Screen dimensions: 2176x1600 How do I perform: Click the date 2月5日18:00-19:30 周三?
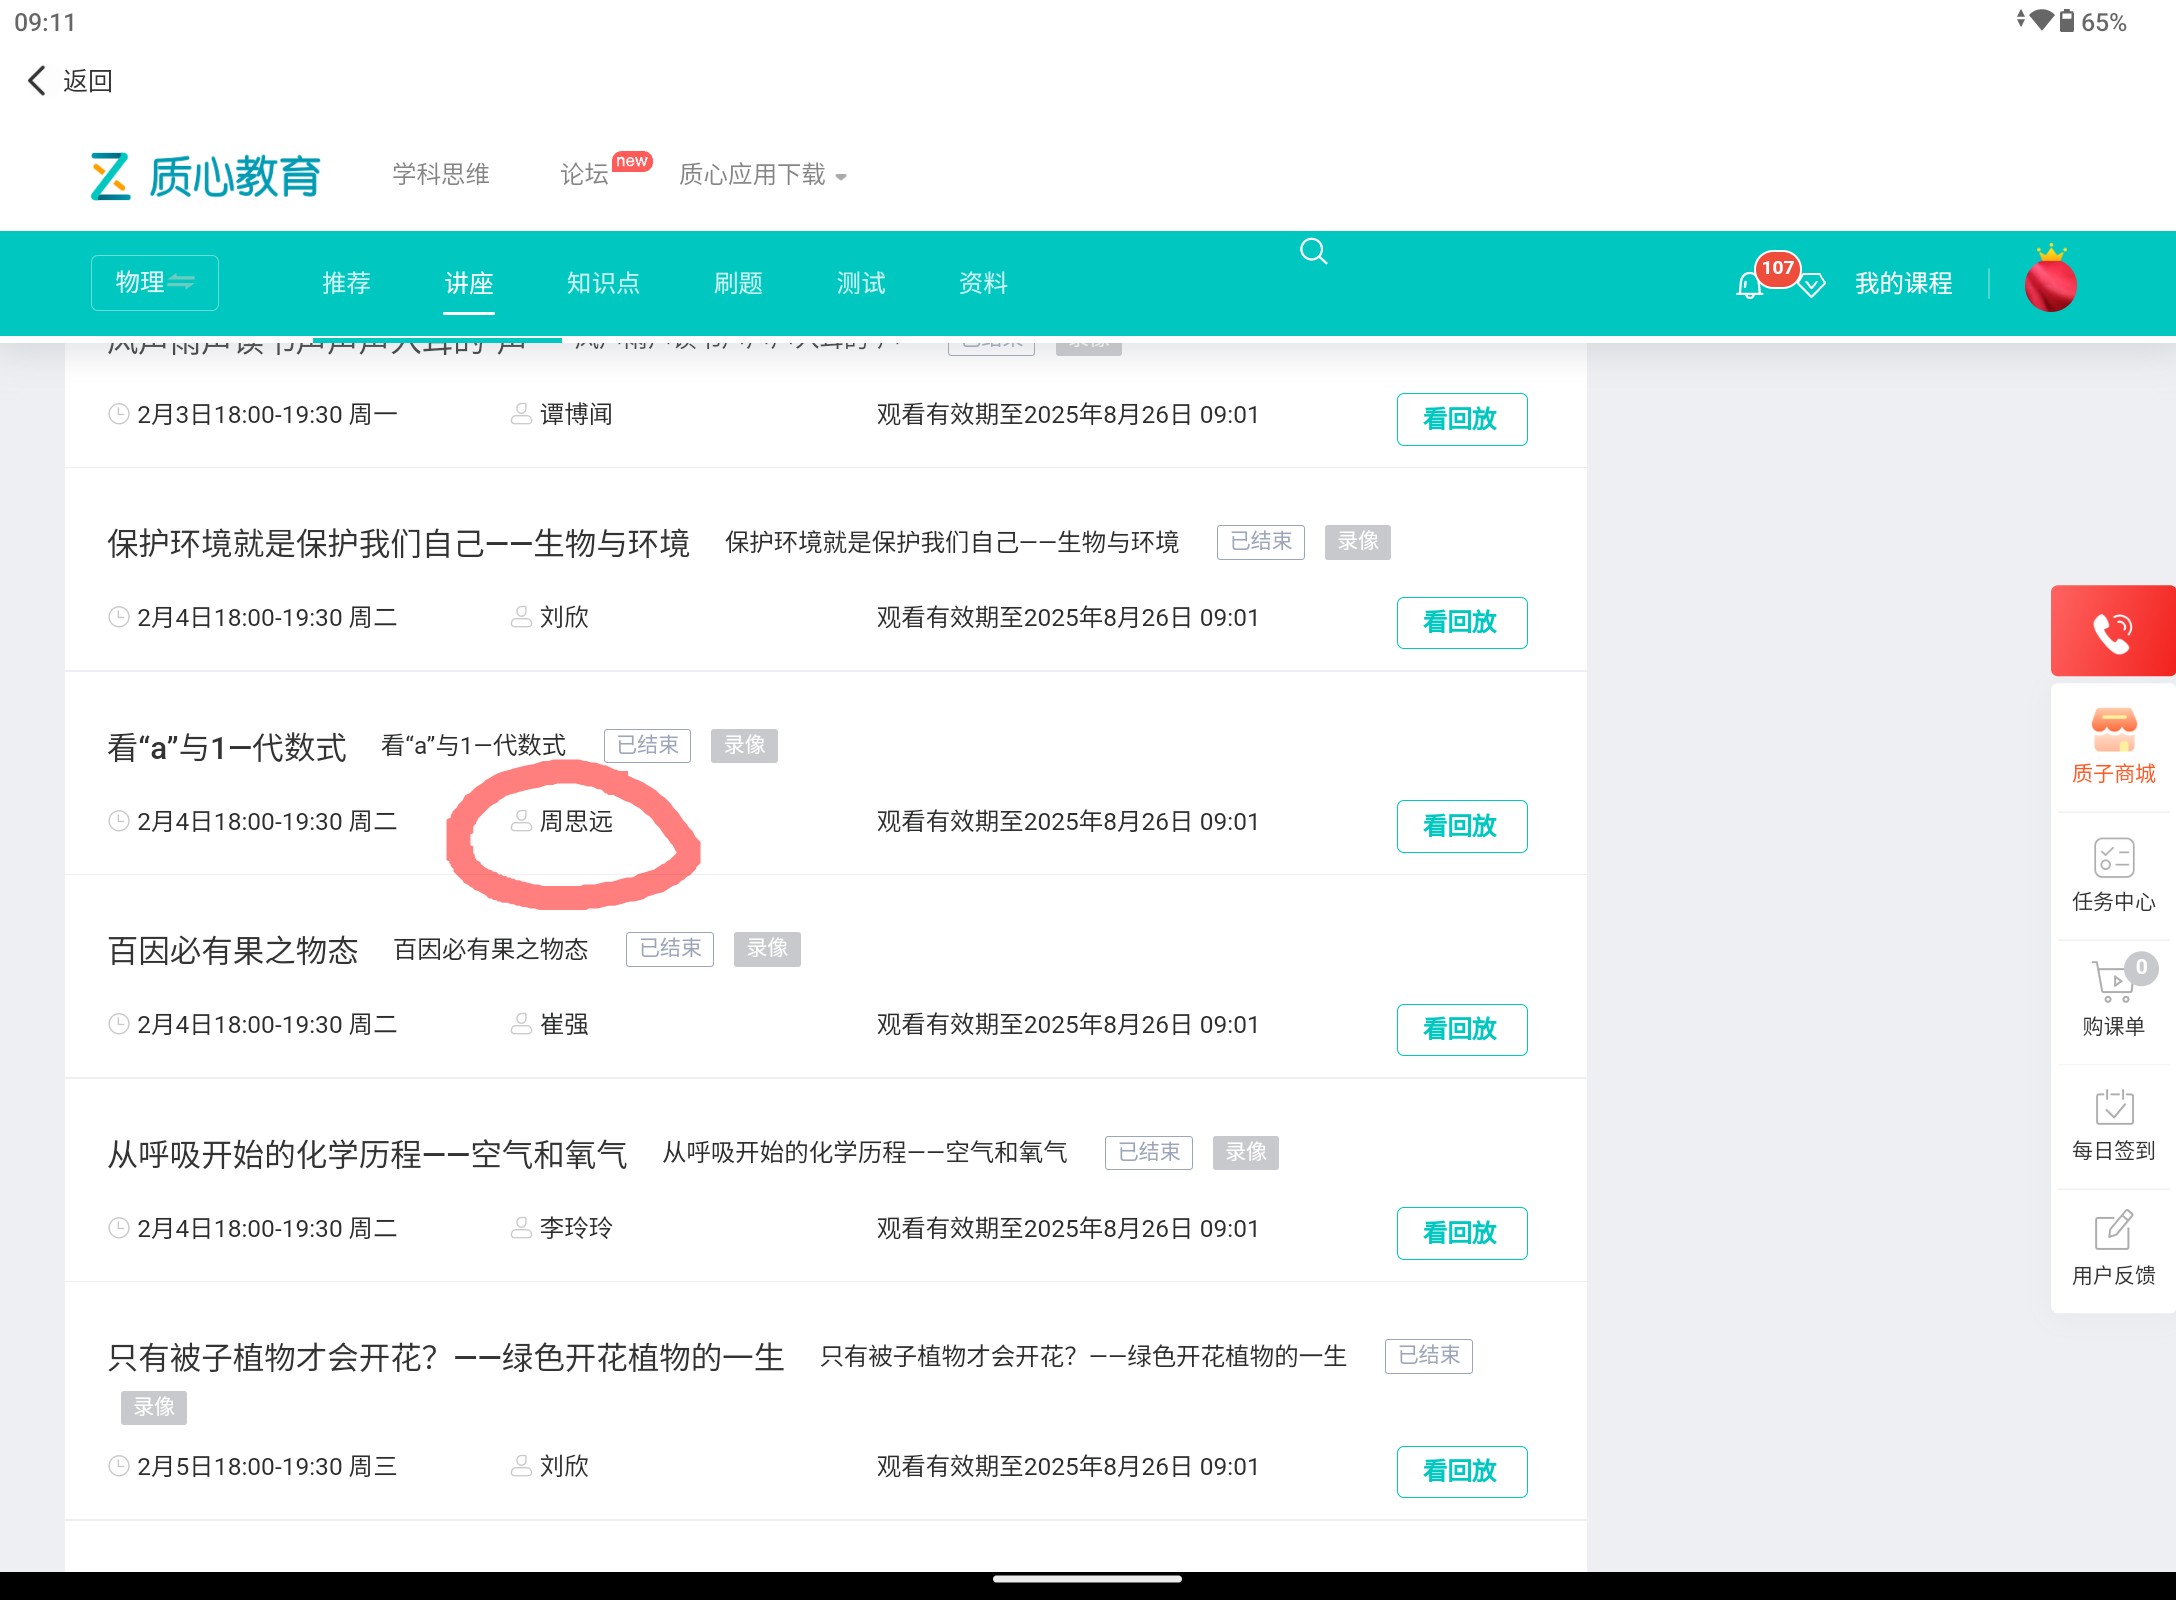click(266, 1466)
